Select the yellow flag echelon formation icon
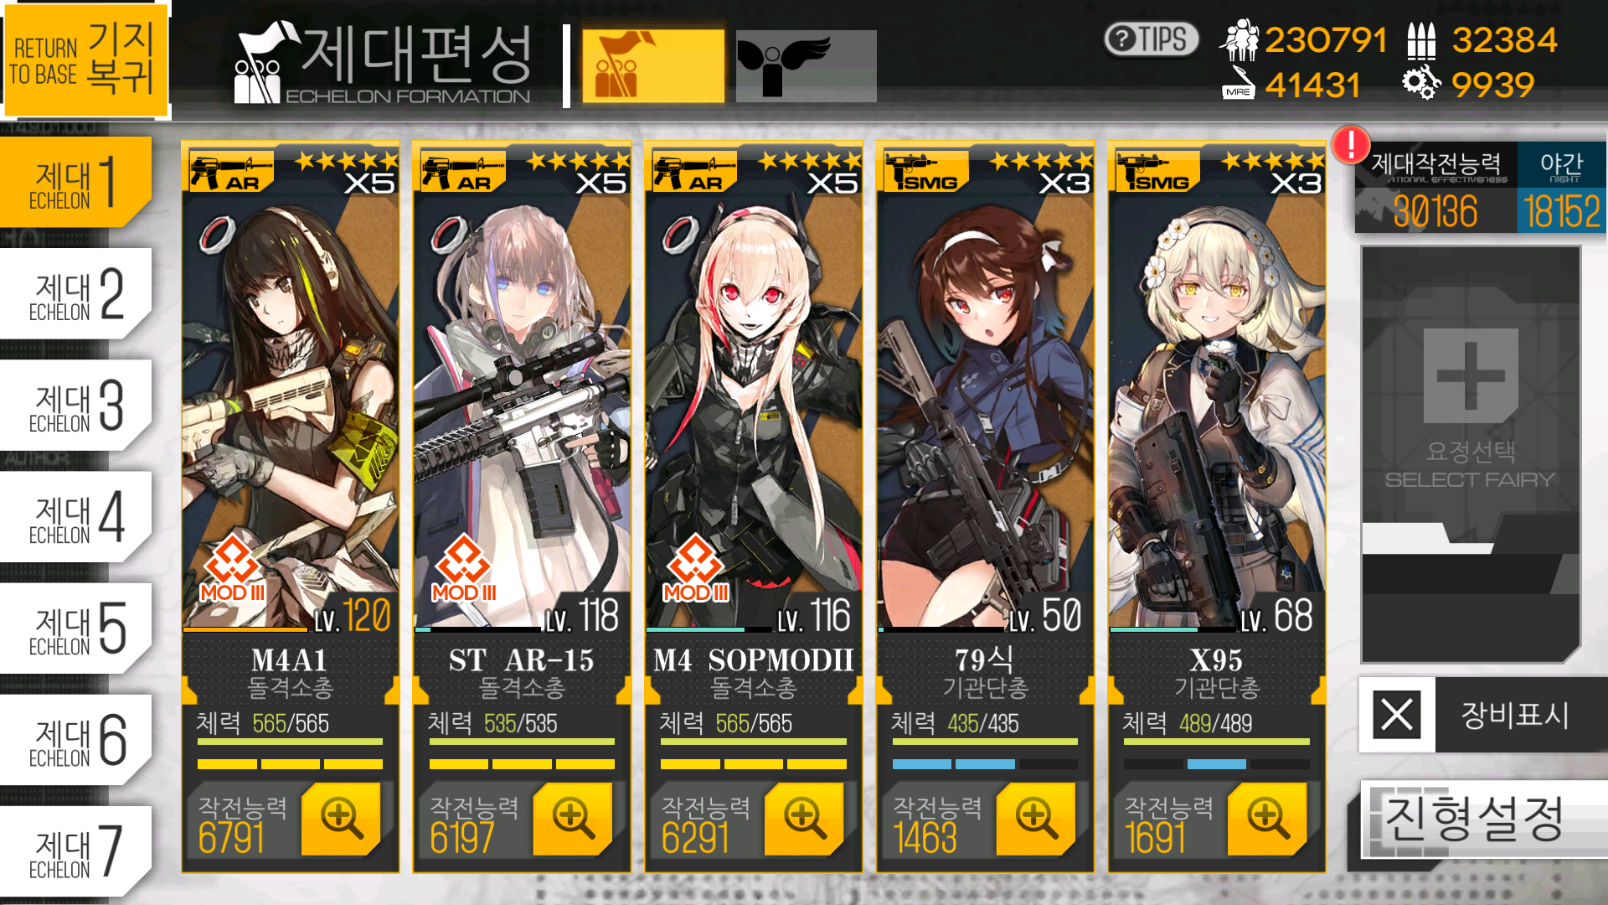The width and height of the screenshot is (1608, 905). click(x=653, y=66)
